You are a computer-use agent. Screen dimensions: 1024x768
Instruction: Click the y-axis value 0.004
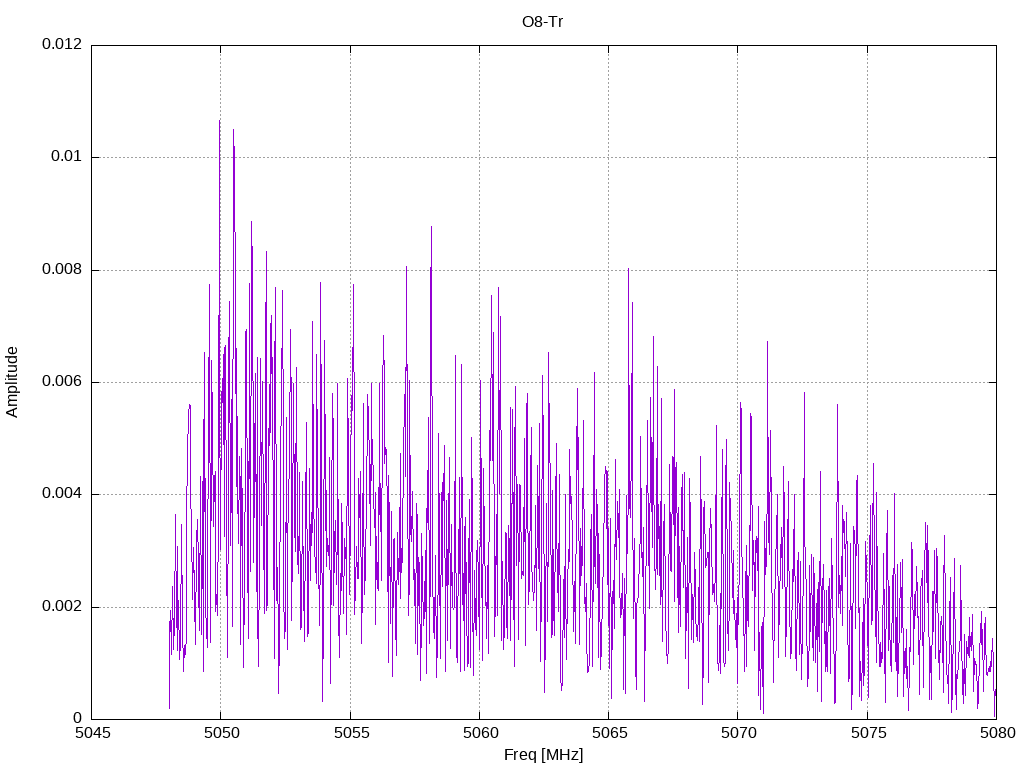[62, 494]
